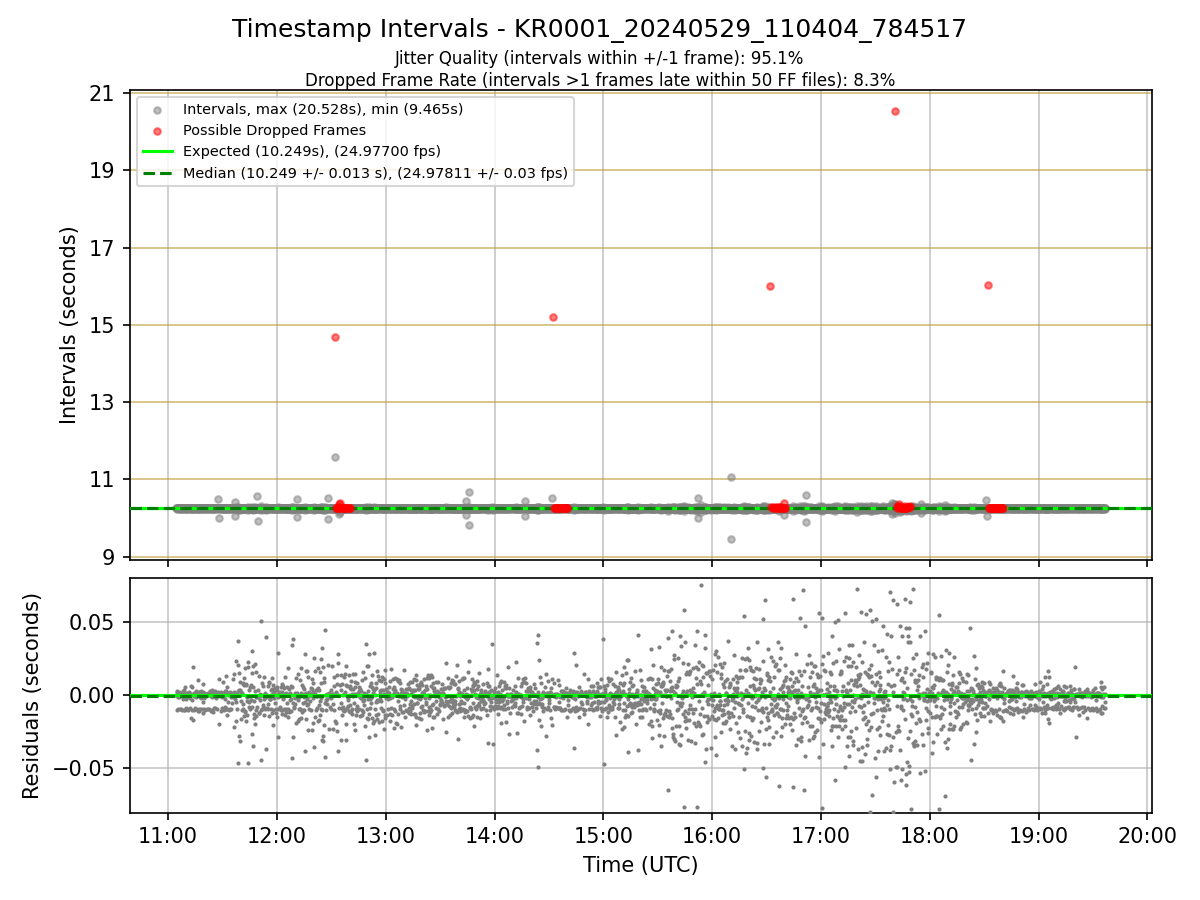This screenshot has height=900, width=1200.
Task: Select the grey outlier at 11.5 seconds near 12:30
Action: [335, 457]
